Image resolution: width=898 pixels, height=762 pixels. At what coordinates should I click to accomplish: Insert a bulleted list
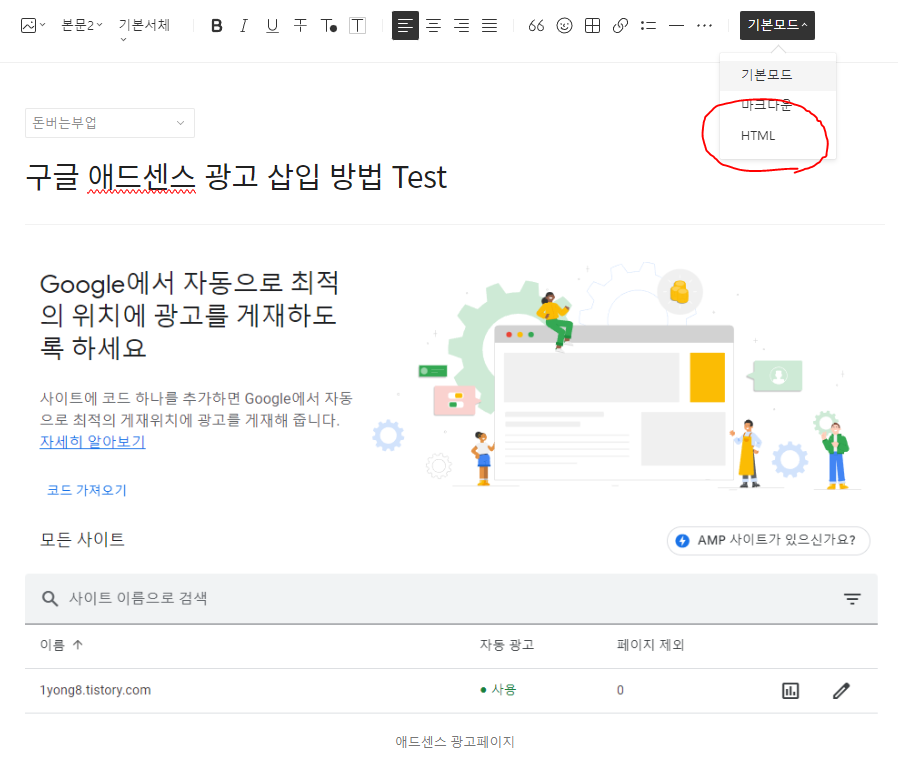click(x=648, y=26)
